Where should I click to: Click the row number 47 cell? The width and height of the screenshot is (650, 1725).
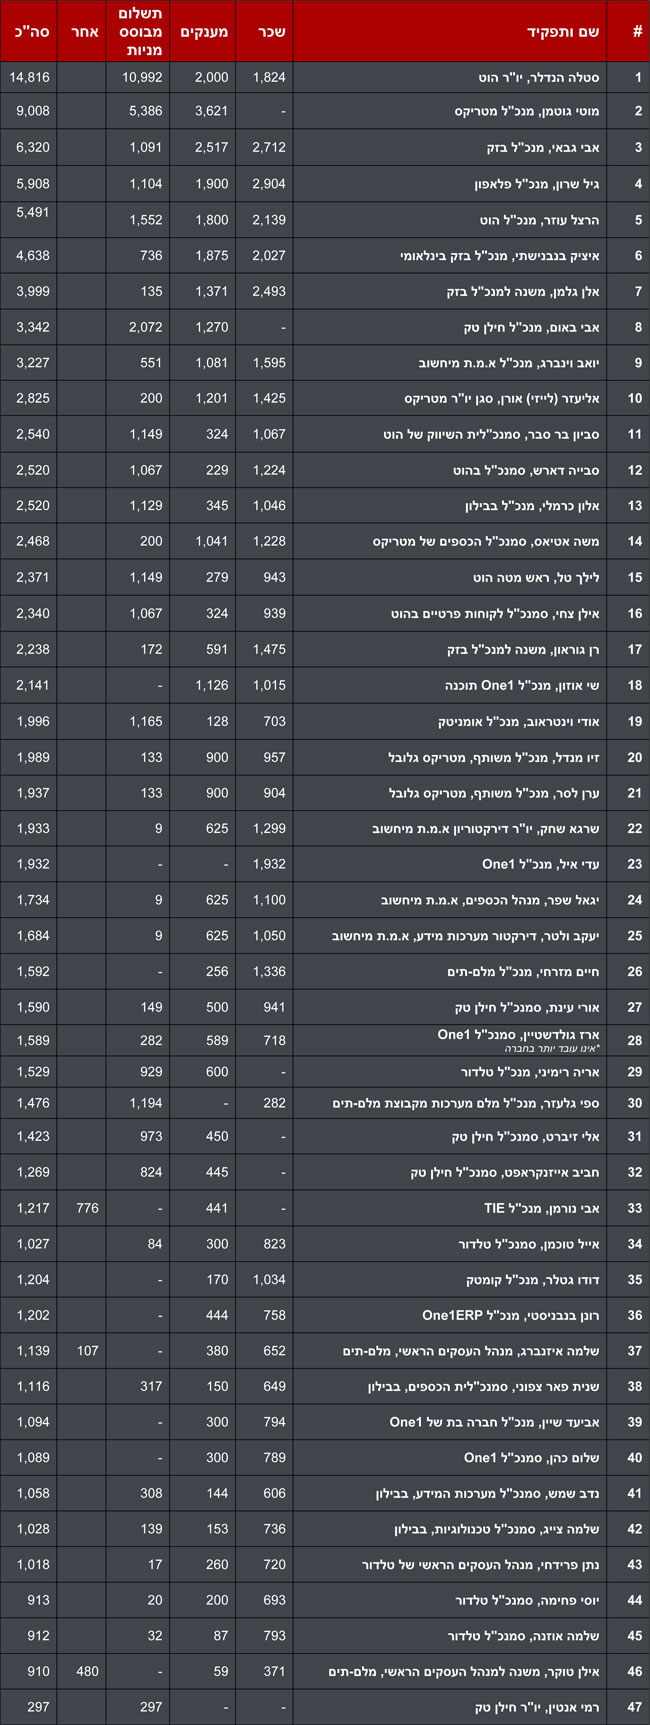point(634,1707)
